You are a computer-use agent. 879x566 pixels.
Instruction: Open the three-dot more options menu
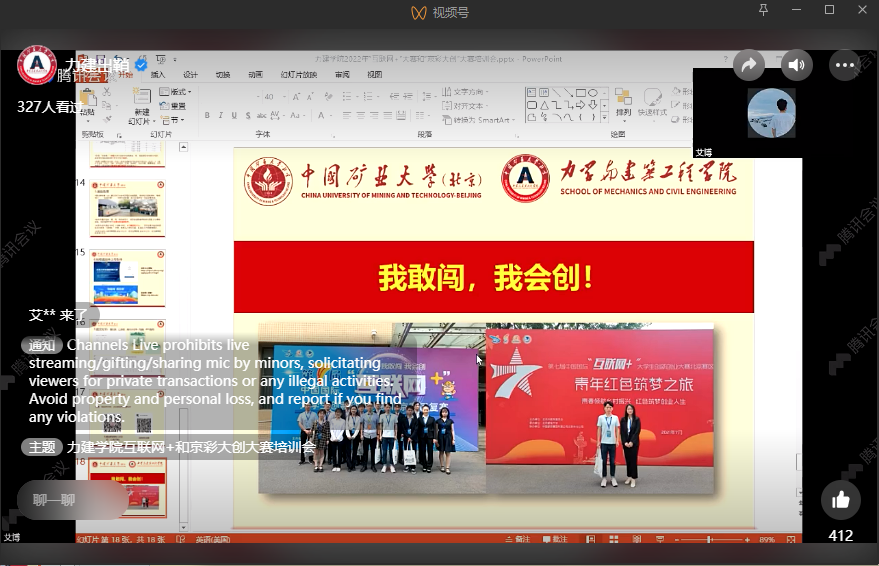click(845, 66)
